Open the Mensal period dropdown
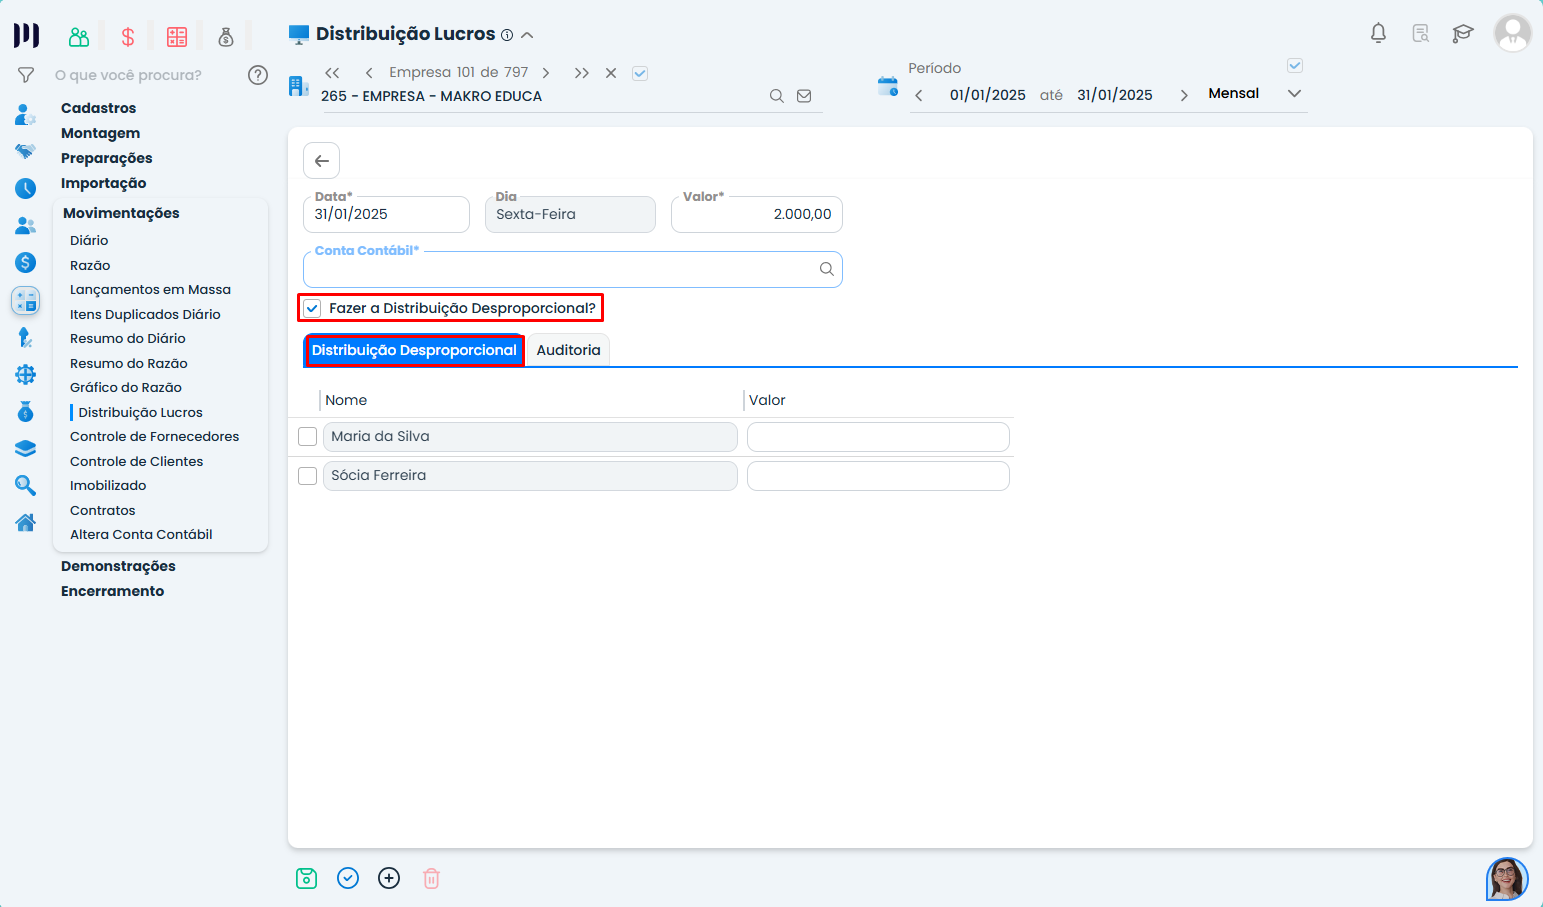The height and width of the screenshot is (907, 1543). 1294,94
